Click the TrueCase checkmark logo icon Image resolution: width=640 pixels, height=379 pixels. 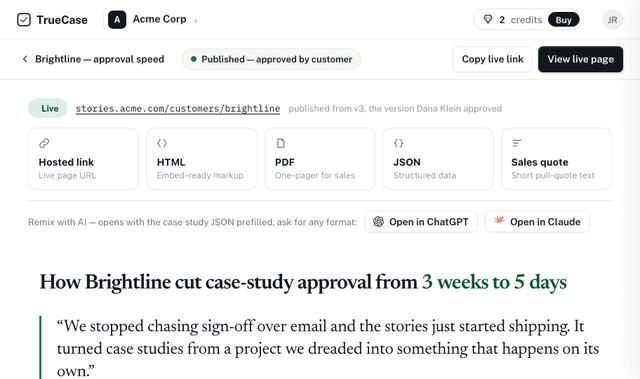(24, 20)
